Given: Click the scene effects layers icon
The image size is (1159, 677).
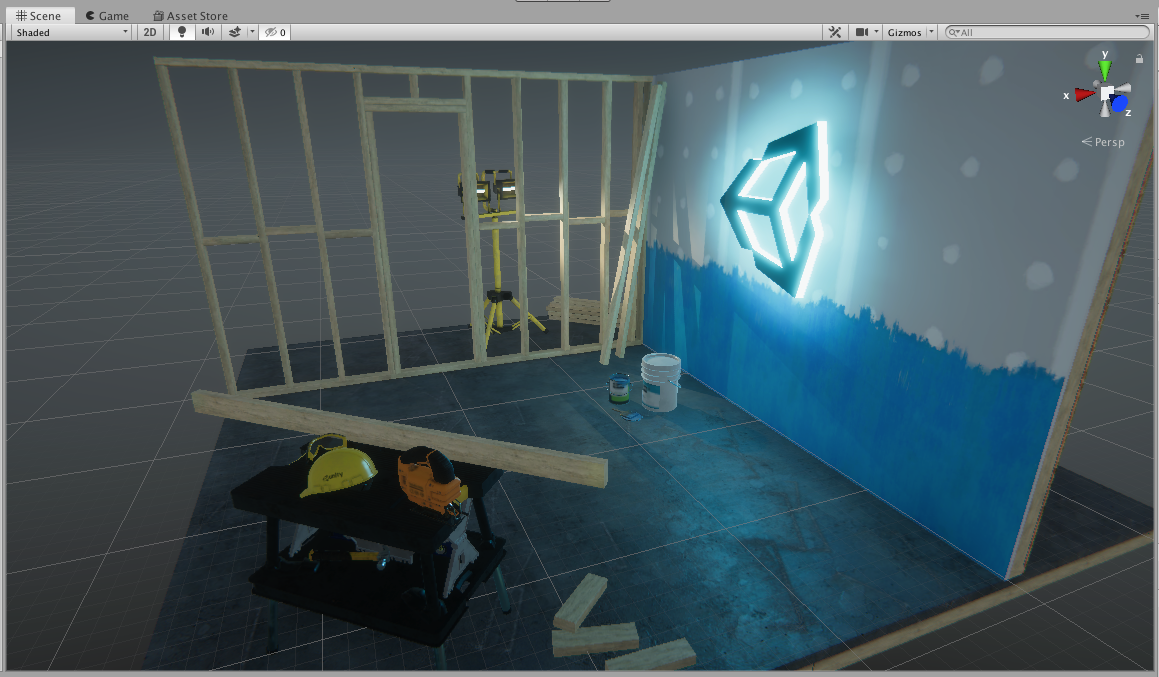Looking at the screenshot, I should pyautogui.click(x=234, y=31).
